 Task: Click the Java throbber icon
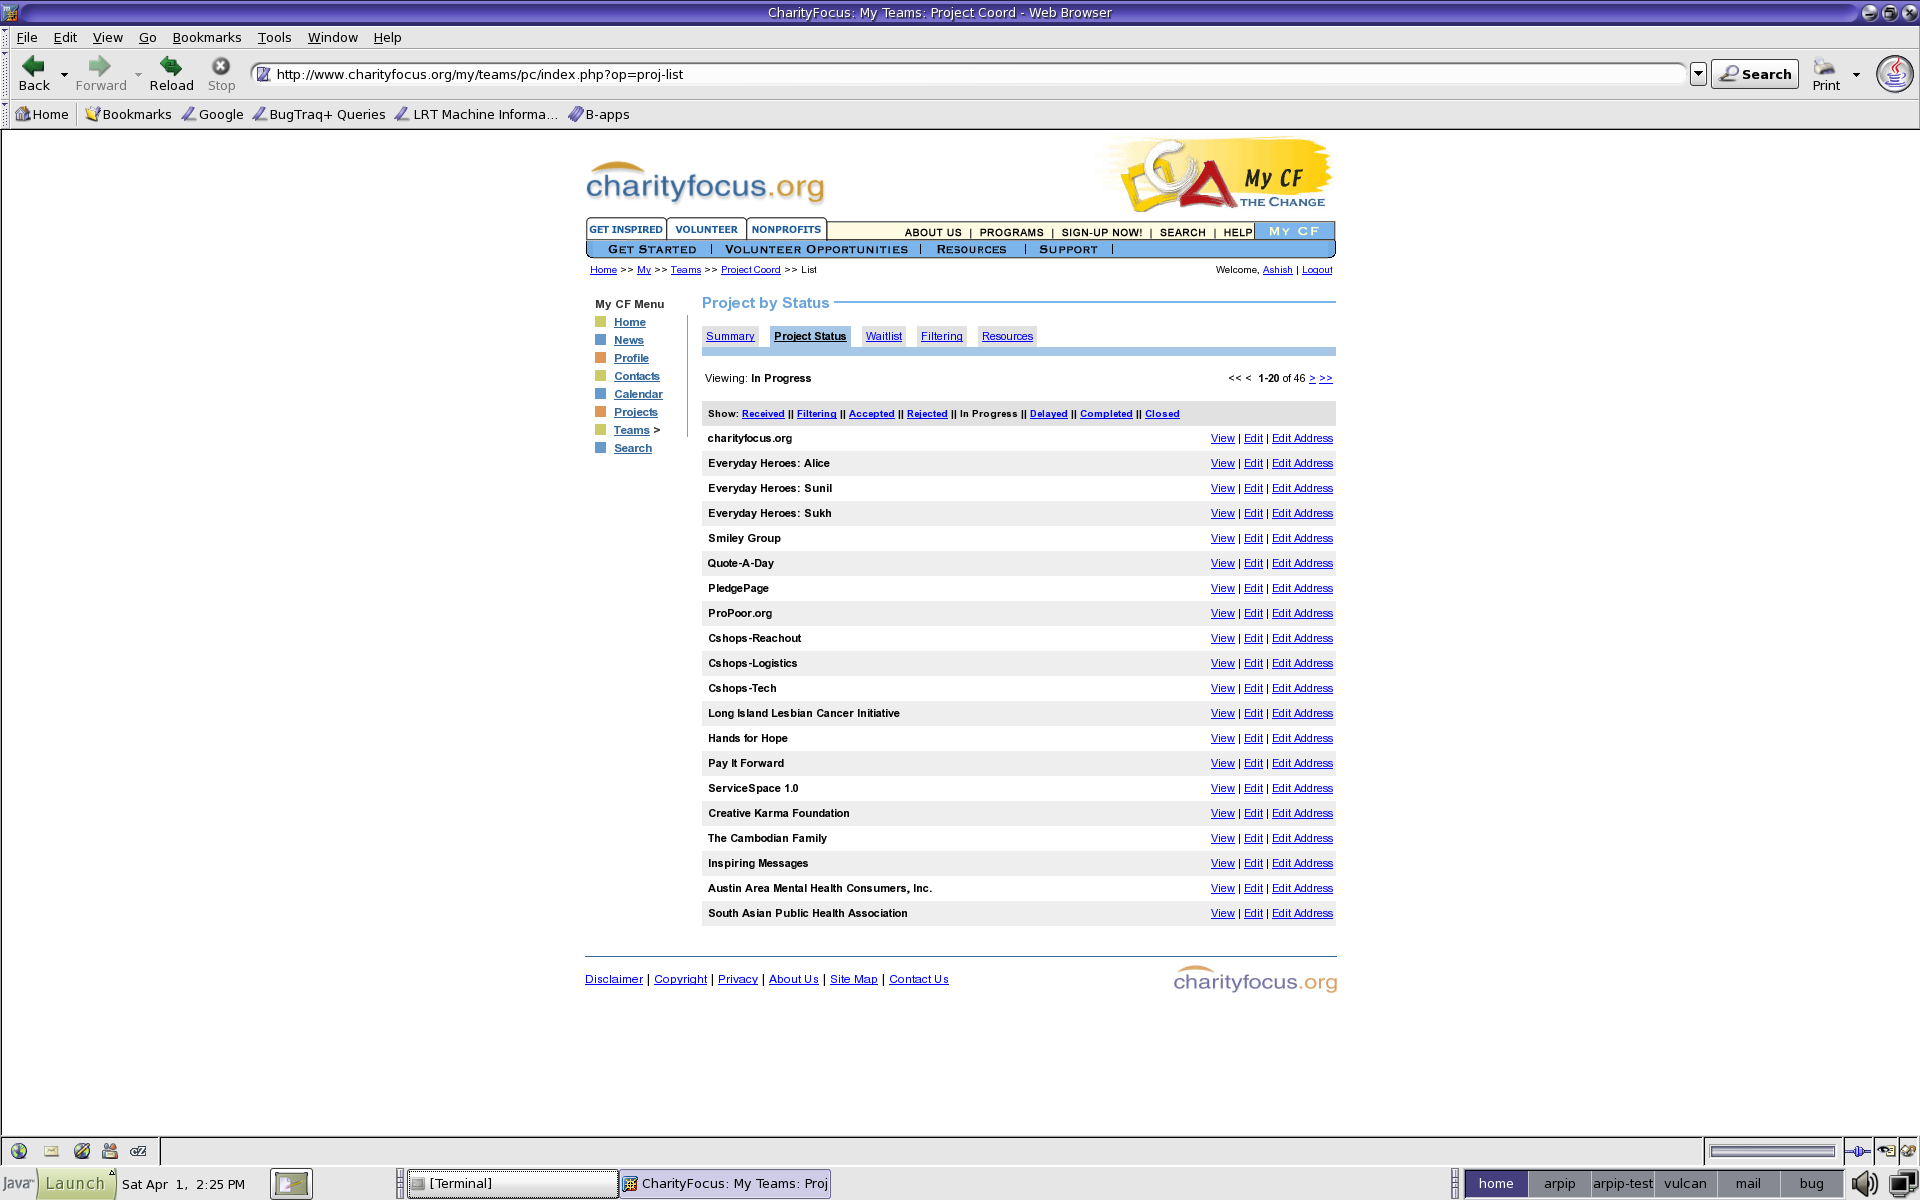tap(1894, 73)
